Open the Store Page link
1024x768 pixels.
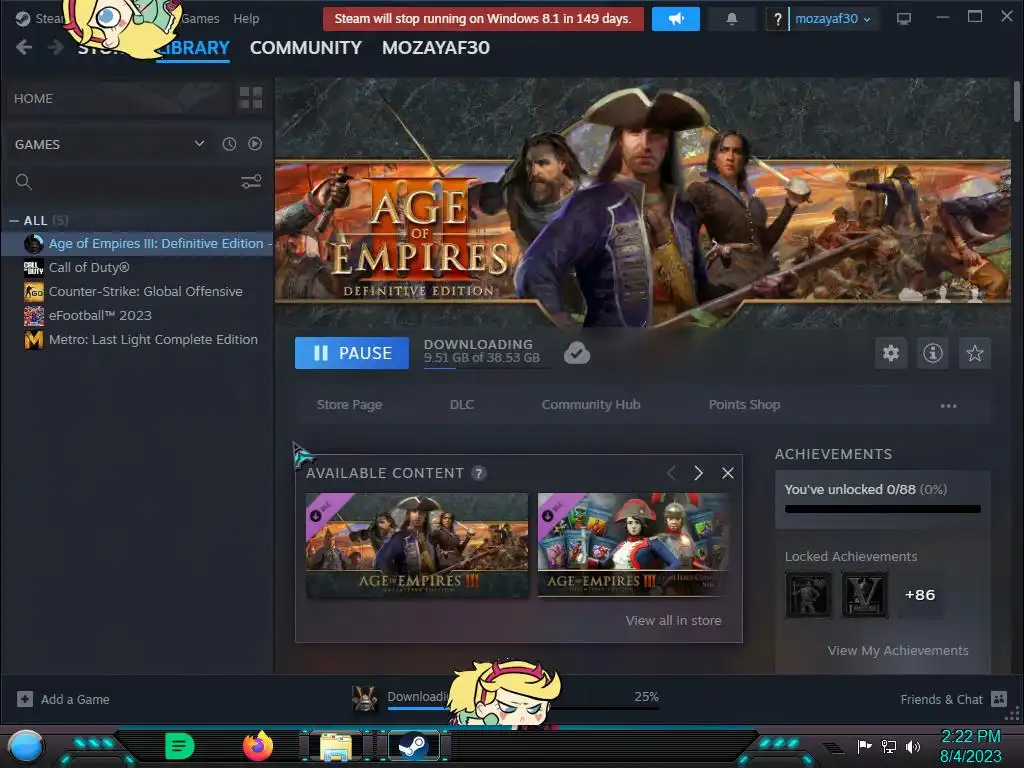[349, 405]
